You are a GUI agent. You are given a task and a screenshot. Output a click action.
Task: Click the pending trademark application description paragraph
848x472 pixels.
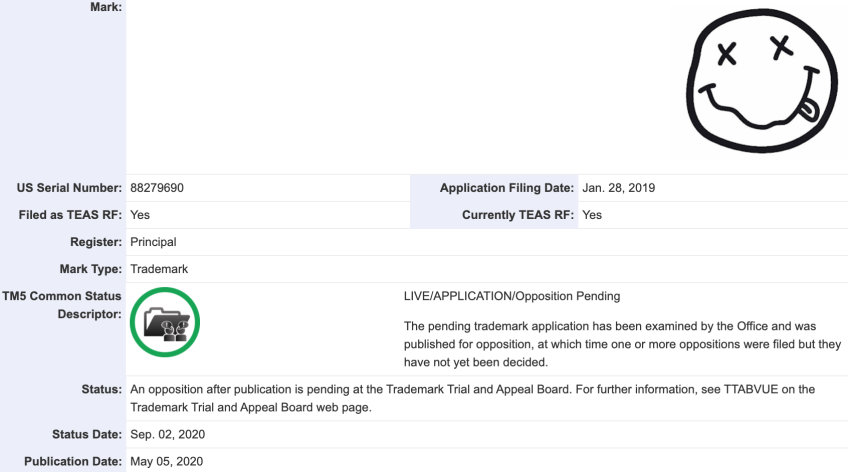(622, 344)
